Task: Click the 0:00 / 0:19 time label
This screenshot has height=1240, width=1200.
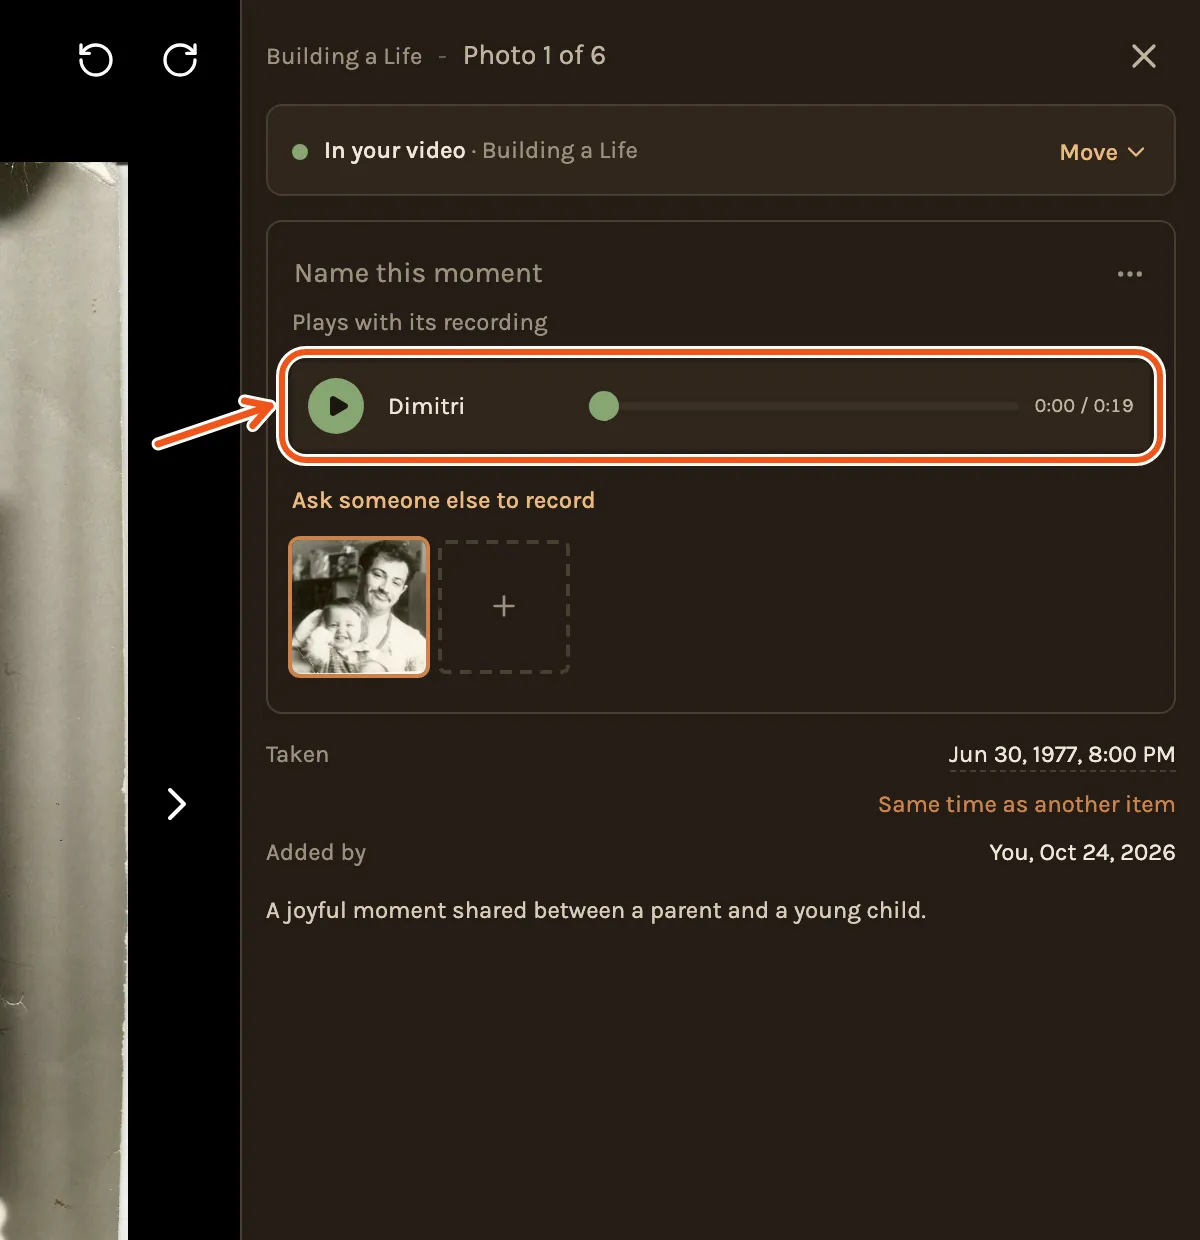Action: pyautogui.click(x=1084, y=406)
